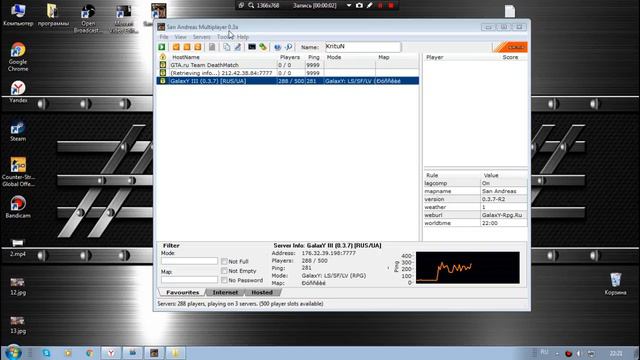Open the Help menu
The width and height of the screenshot is (640, 360).
[x=242, y=37]
